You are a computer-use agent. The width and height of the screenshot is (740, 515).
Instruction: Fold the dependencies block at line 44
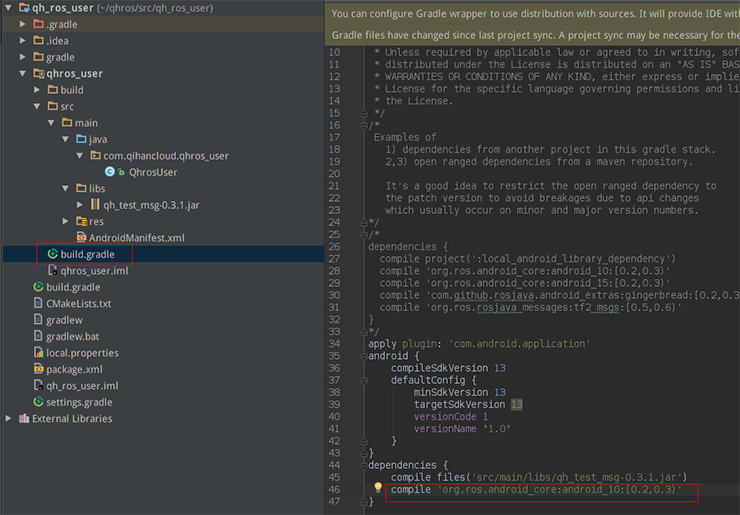[x=364, y=465]
